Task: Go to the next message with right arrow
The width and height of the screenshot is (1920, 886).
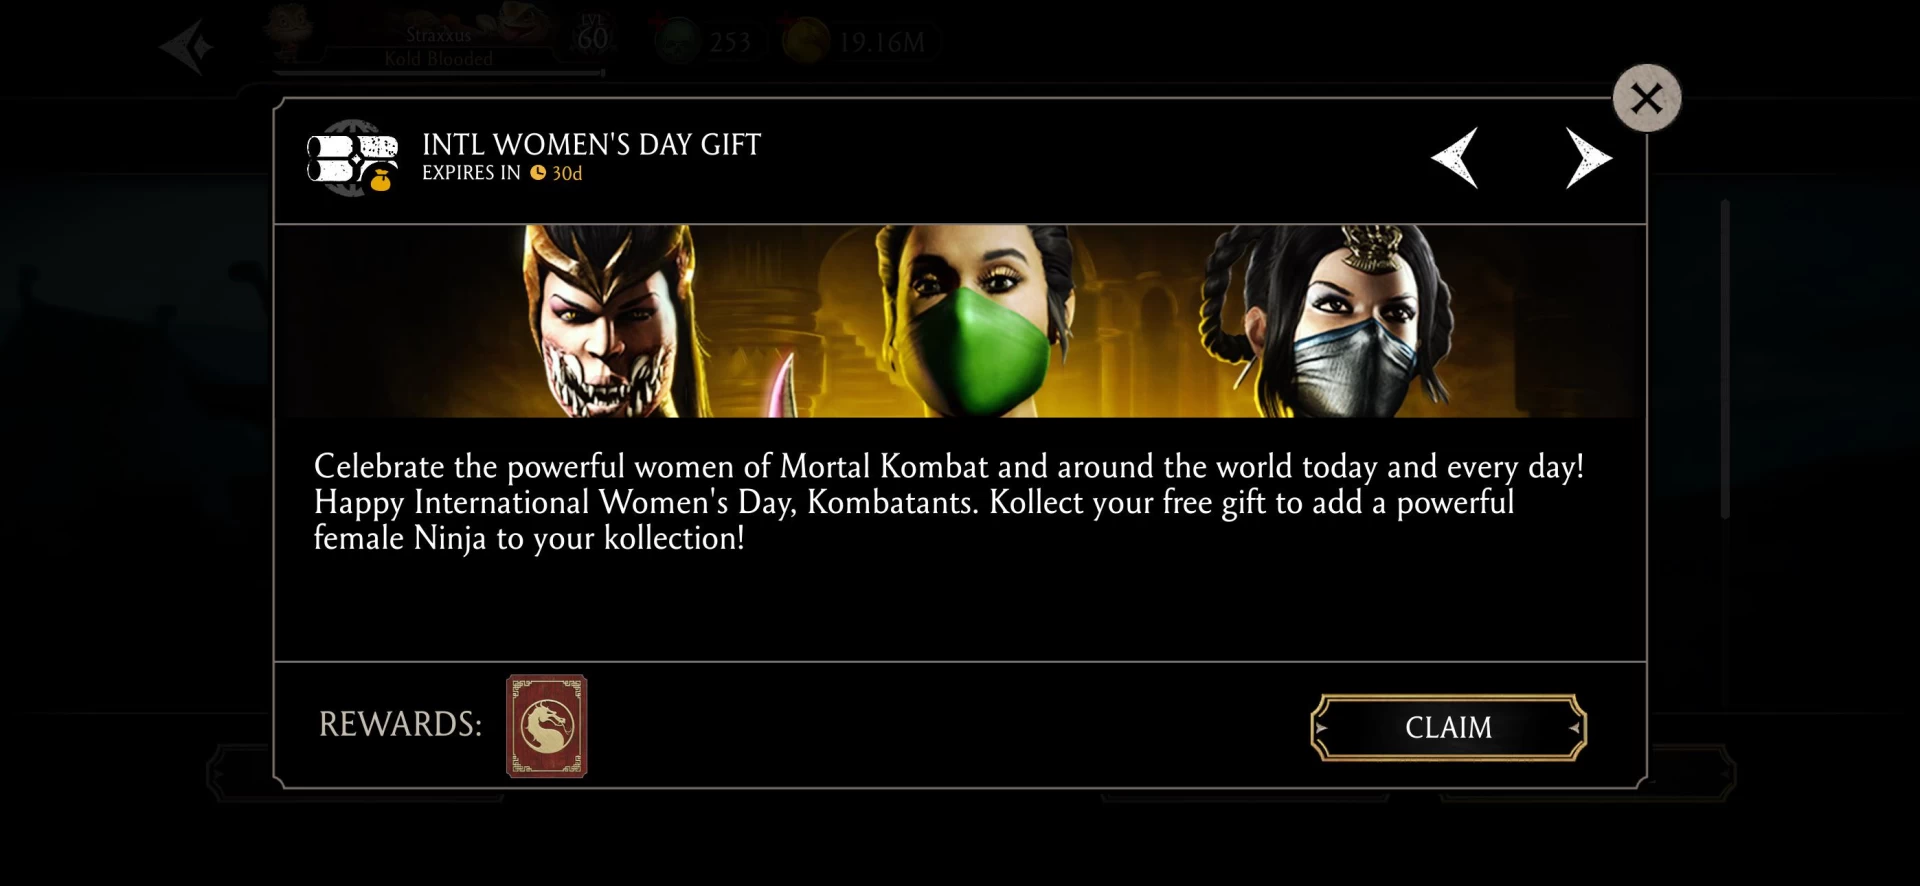Action: click(1588, 158)
